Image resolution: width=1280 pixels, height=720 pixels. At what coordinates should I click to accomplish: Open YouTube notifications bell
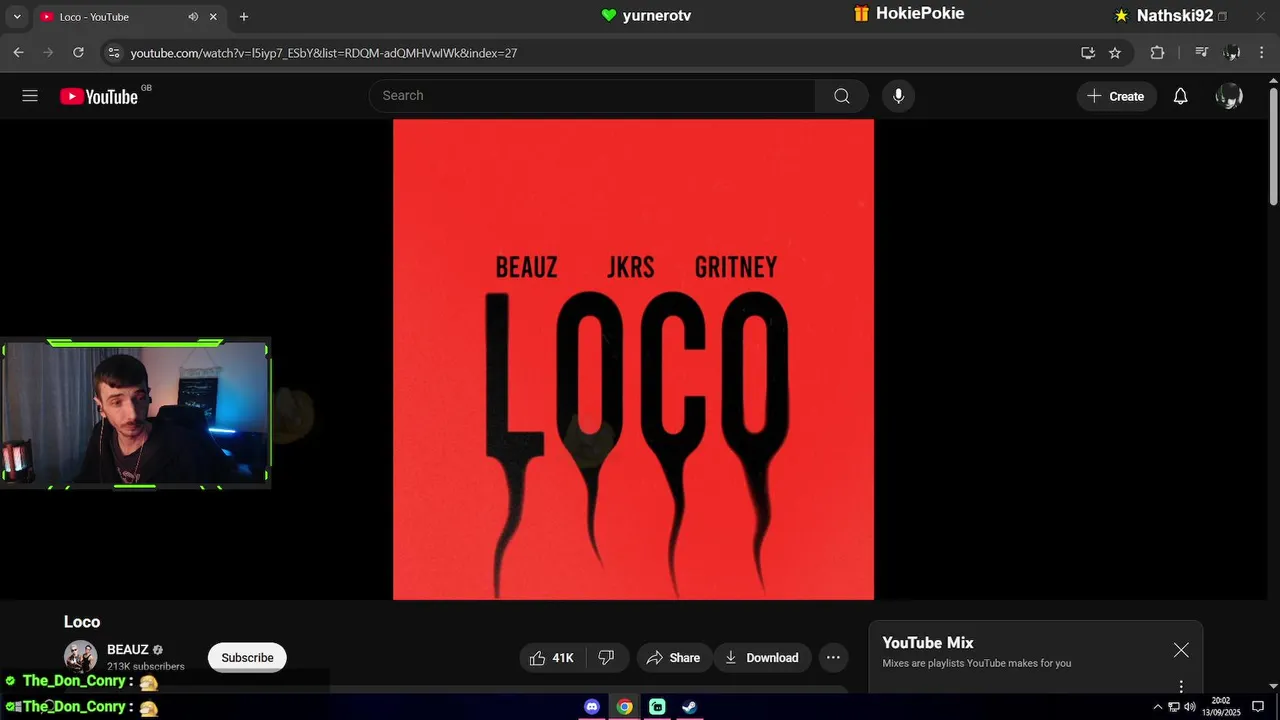pyautogui.click(x=1180, y=96)
